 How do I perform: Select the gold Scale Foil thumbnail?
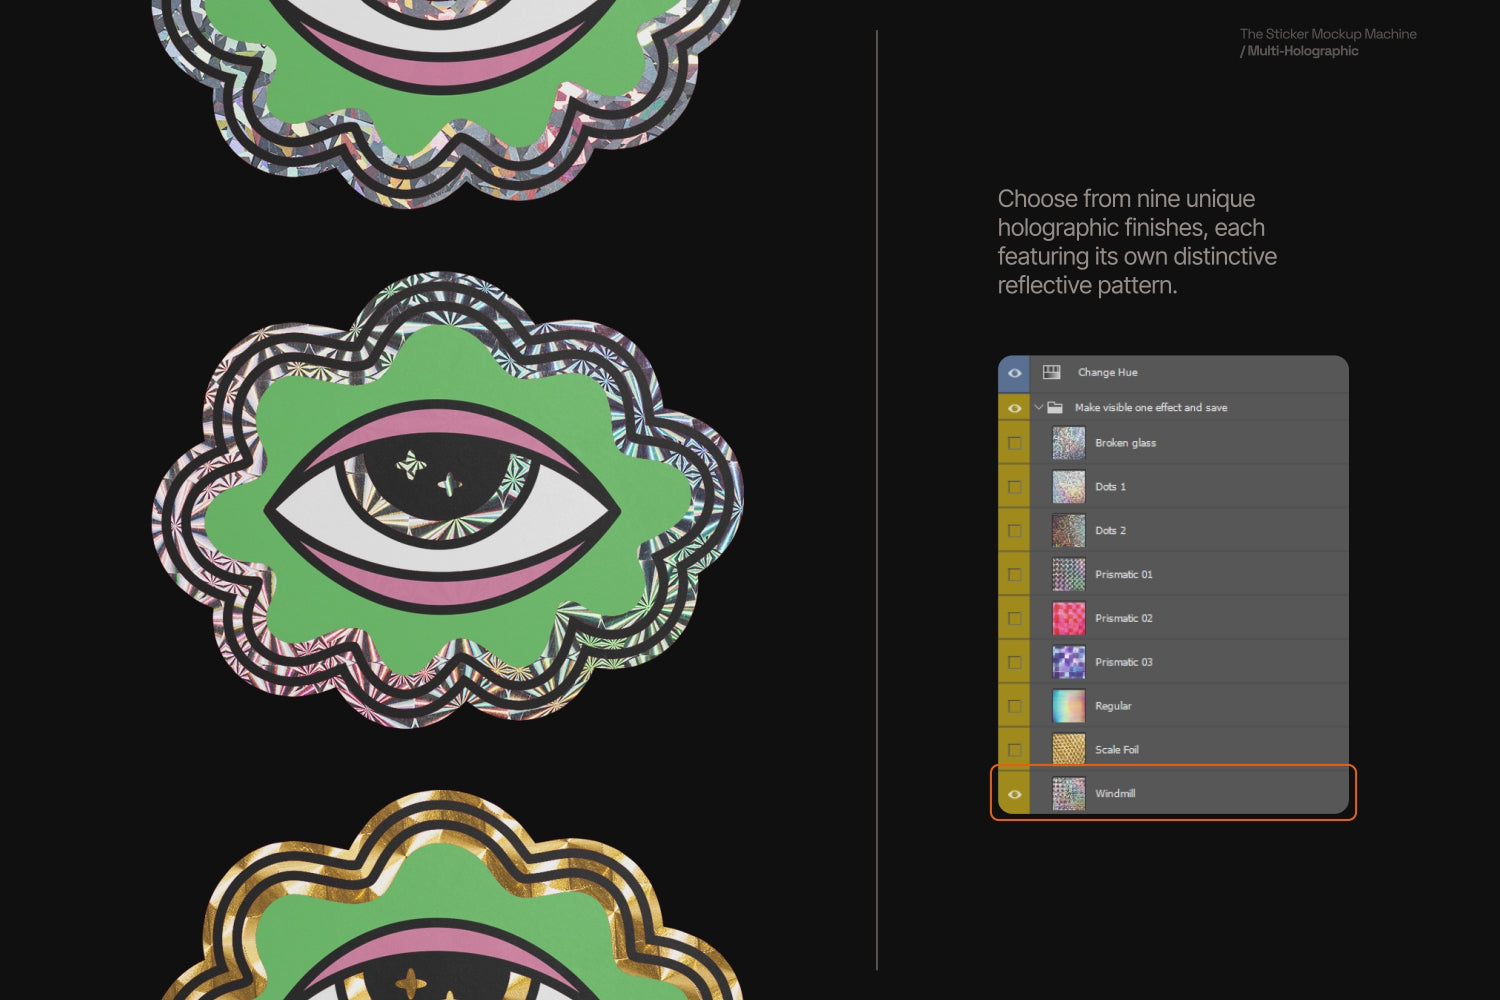pos(1069,750)
